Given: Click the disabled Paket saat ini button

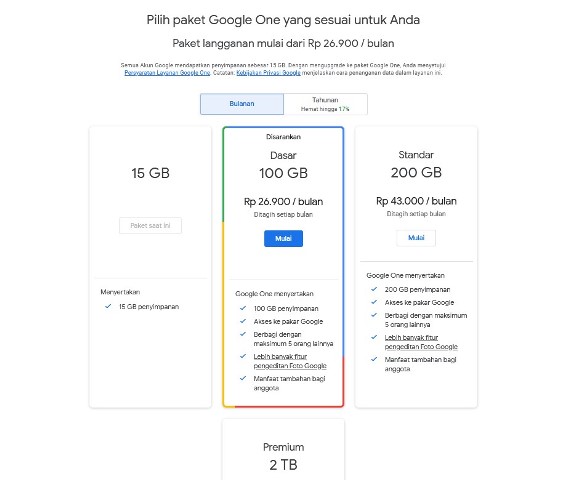Looking at the screenshot, I should pyautogui.click(x=150, y=225).
